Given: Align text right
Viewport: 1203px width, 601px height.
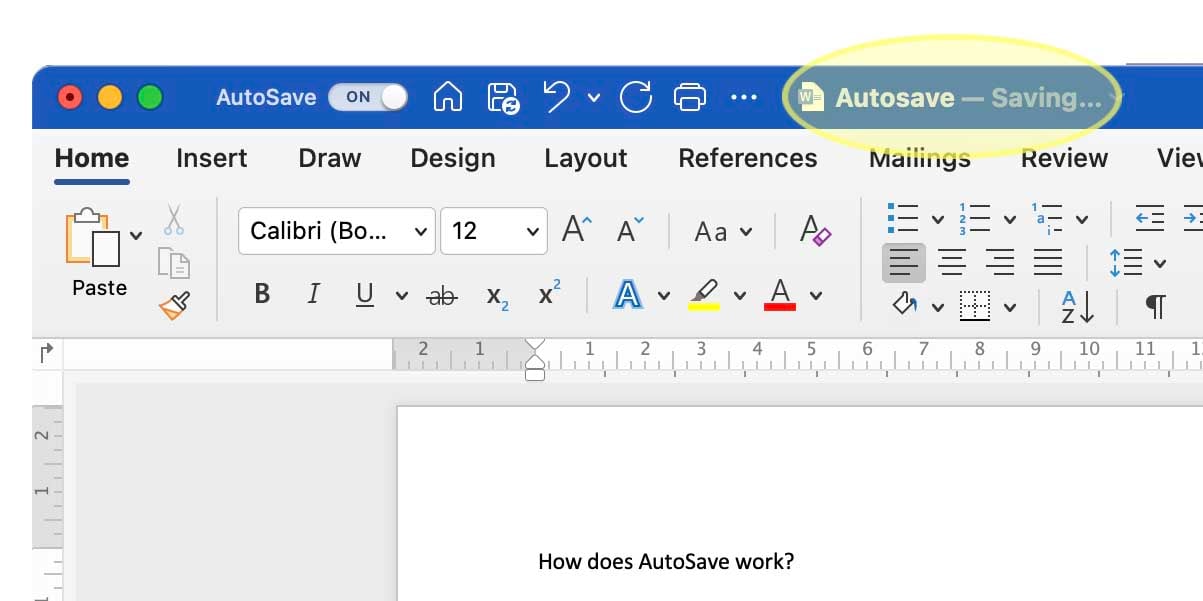Looking at the screenshot, I should pos(1000,263).
